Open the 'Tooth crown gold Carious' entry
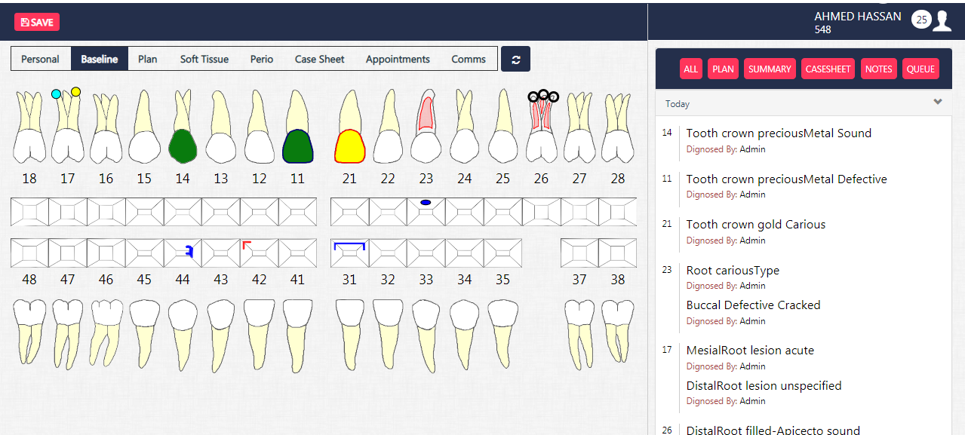The height and width of the screenshot is (435, 965). (755, 224)
